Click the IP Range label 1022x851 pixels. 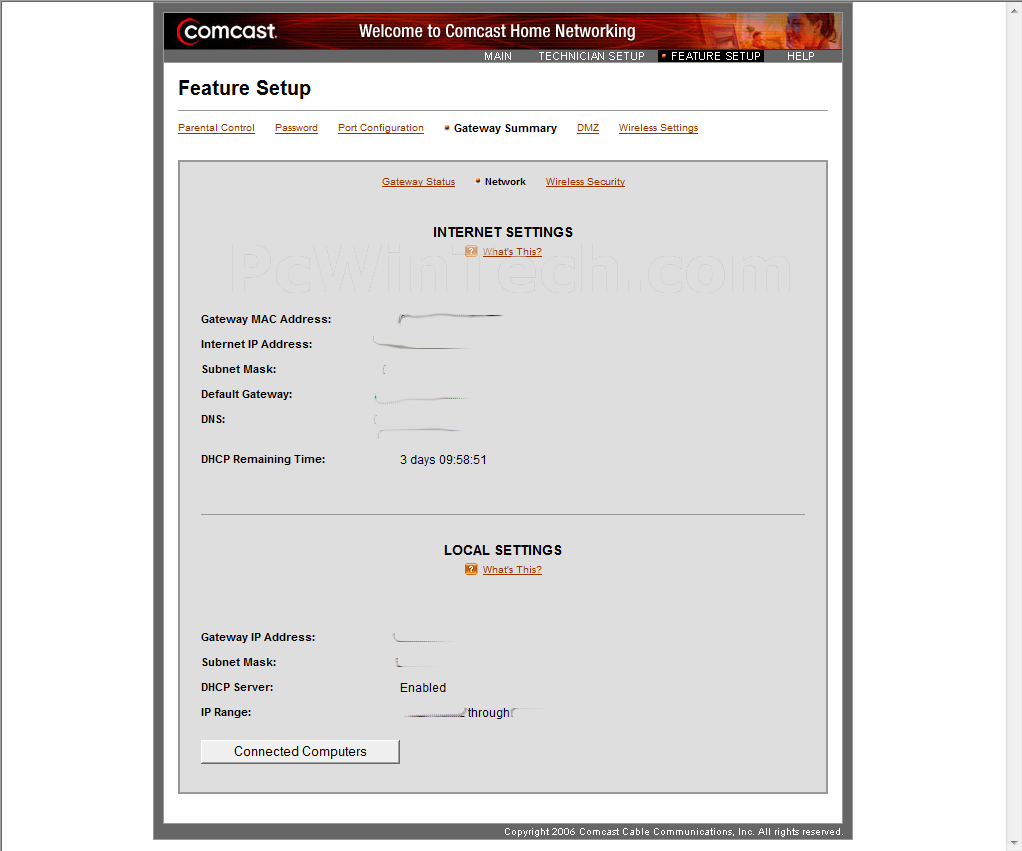click(x=226, y=712)
